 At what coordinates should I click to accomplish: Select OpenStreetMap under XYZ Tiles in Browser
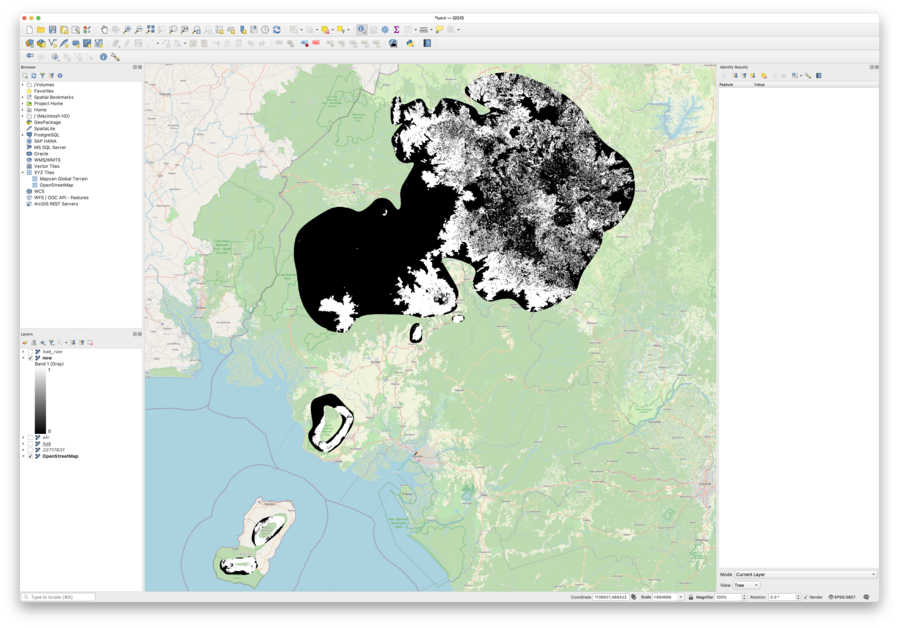click(56, 185)
